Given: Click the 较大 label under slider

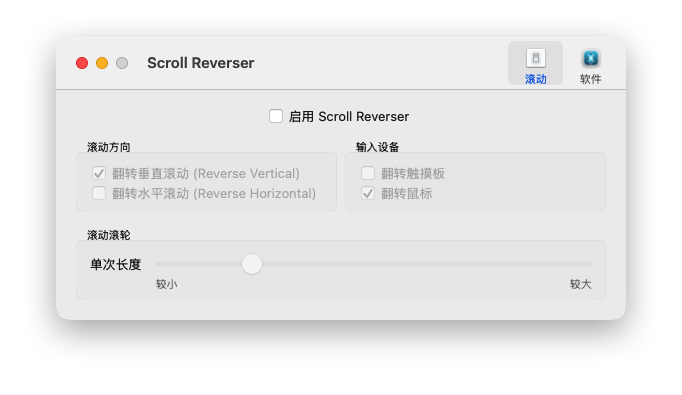Looking at the screenshot, I should pos(581,284).
